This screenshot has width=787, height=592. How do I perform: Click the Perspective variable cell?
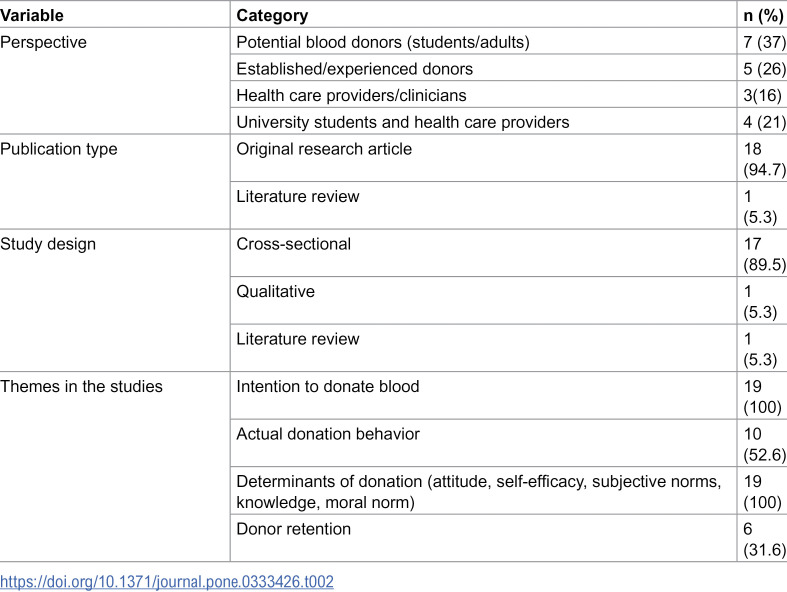(43, 42)
